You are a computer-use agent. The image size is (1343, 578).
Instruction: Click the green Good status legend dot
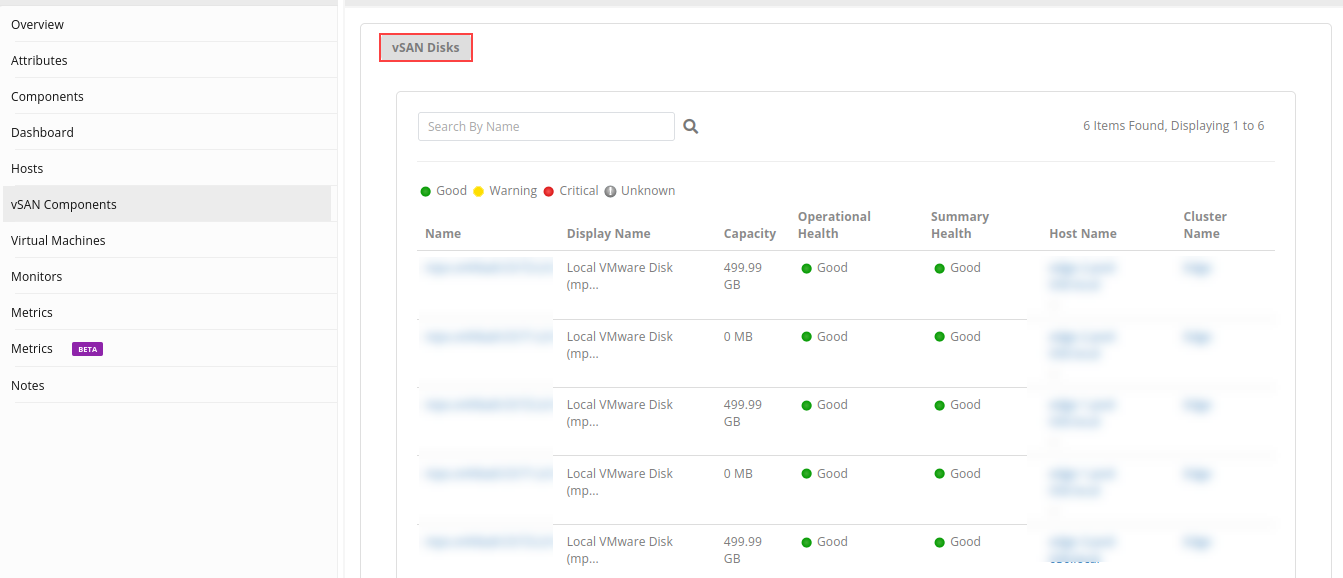(424, 190)
